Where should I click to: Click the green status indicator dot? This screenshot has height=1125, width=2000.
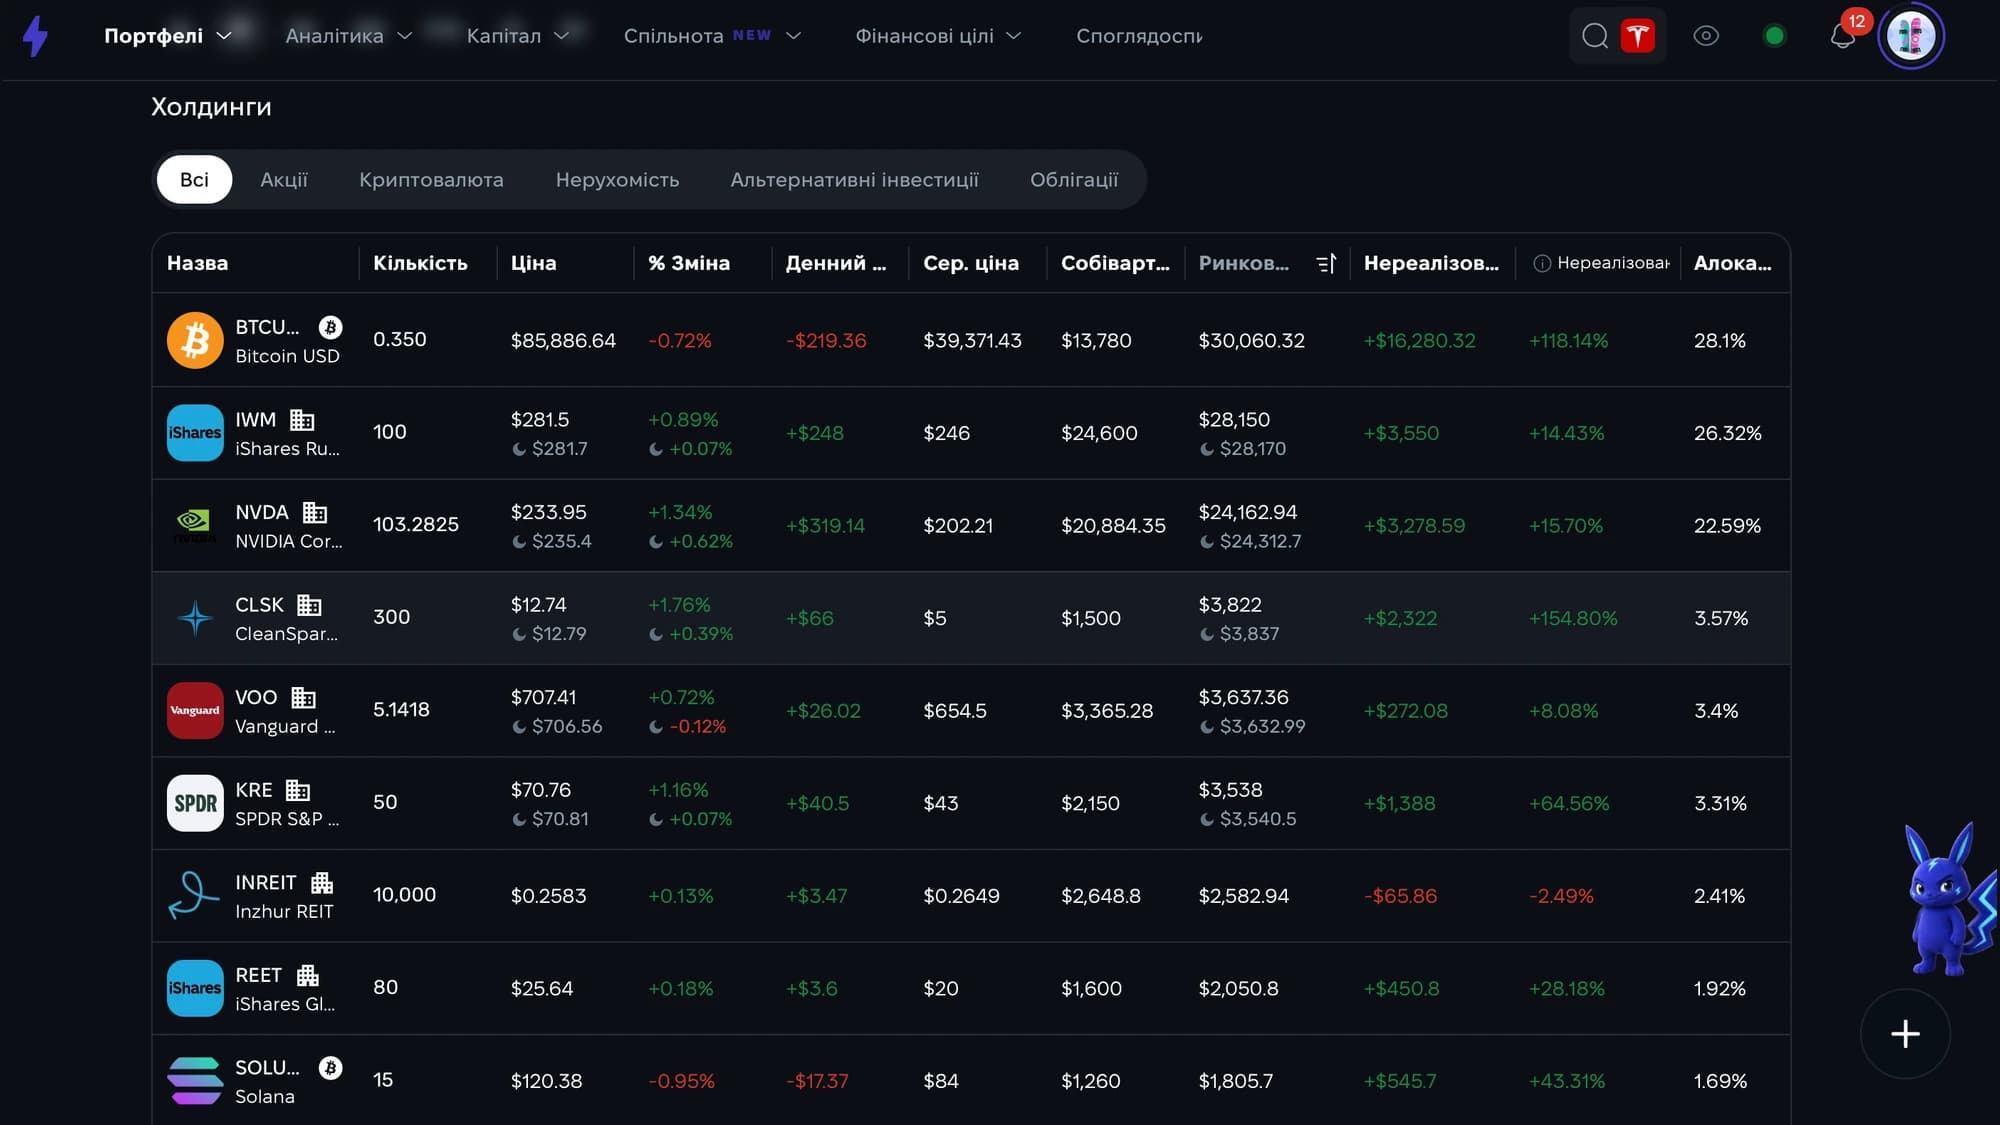point(1774,36)
